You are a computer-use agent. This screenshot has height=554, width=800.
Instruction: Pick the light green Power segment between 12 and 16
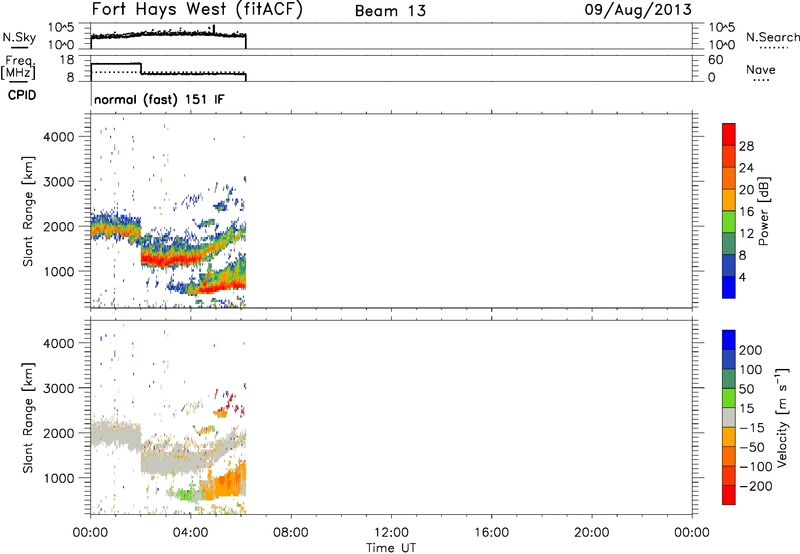coord(729,221)
